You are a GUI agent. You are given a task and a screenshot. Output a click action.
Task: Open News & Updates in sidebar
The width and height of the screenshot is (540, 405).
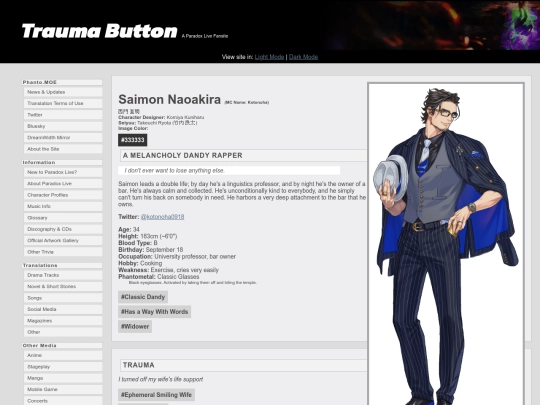click(63, 92)
